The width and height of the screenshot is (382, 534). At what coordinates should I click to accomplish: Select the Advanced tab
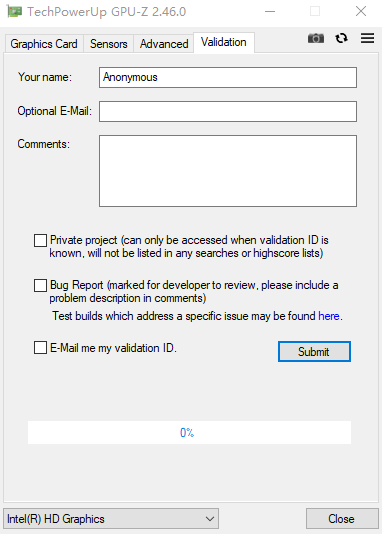pos(164,44)
